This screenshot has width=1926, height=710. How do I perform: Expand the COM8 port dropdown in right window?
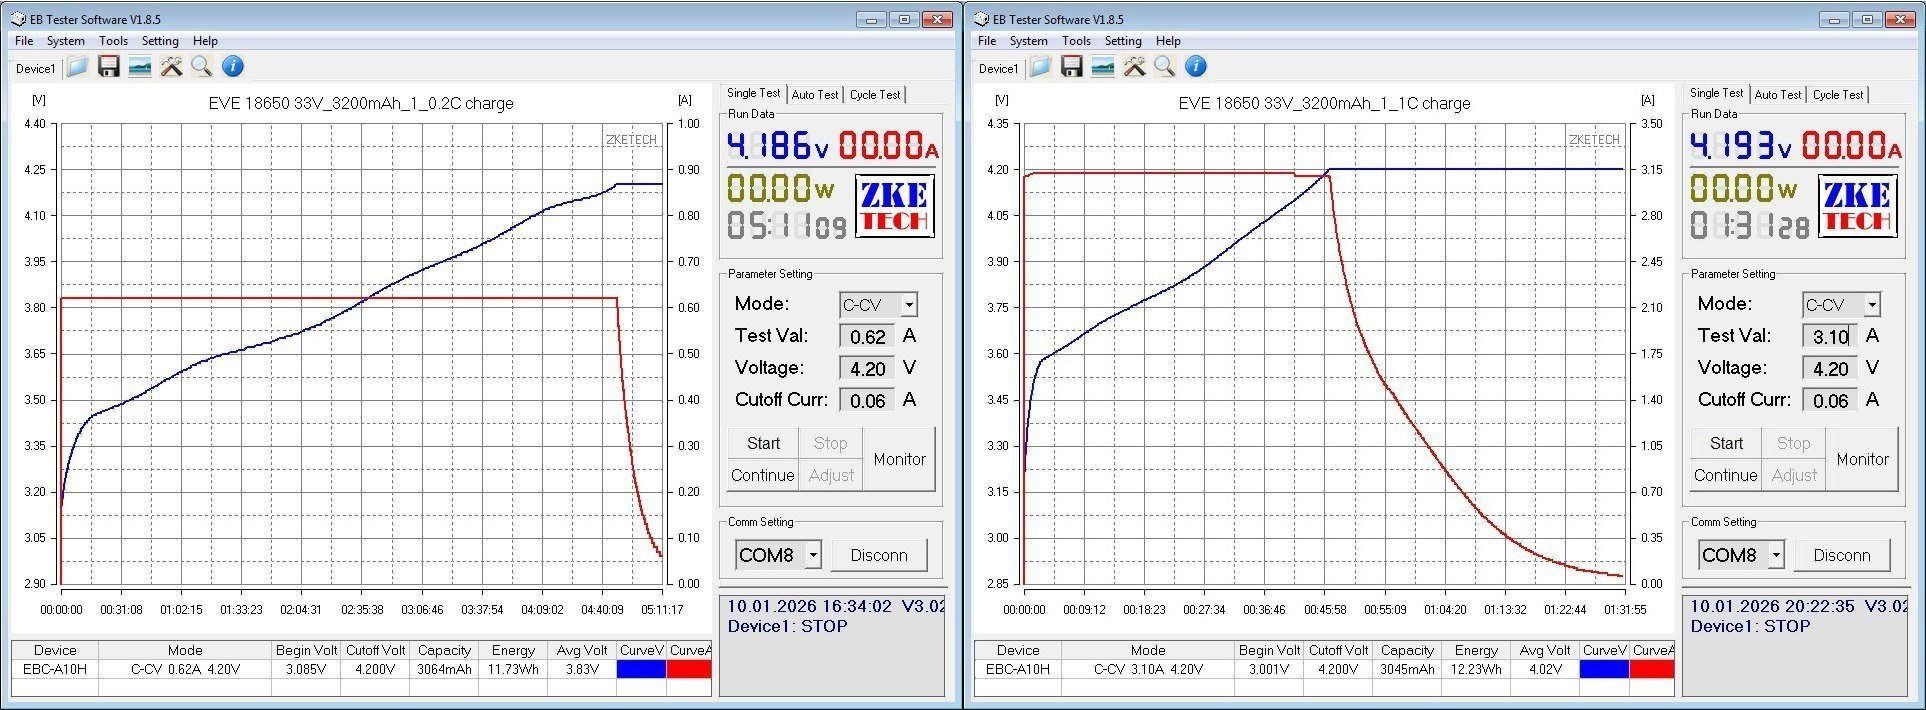[x=1776, y=555]
